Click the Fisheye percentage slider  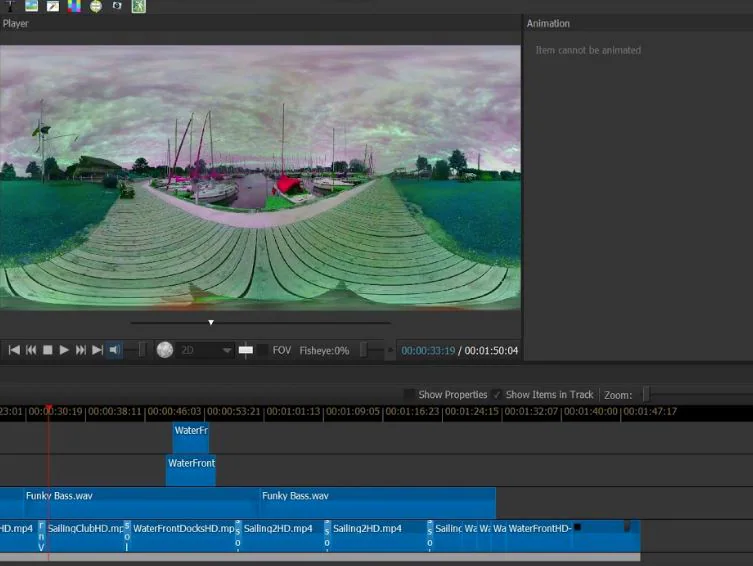(x=364, y=350)
